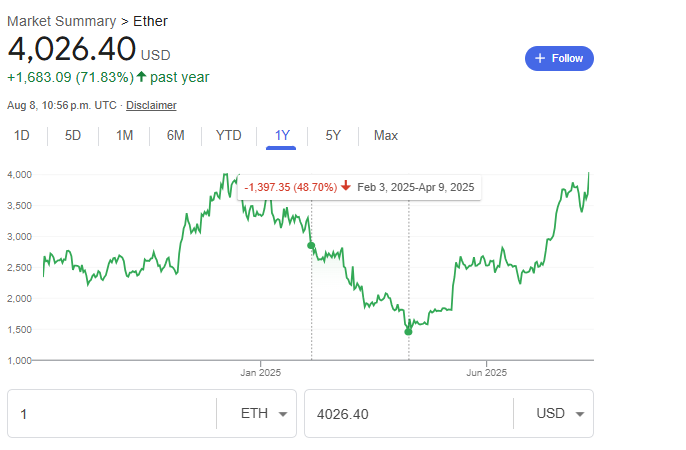Switch to the 5Y range tab
The height and width of the screenshot is (450, 686).
pyautogui.click(x=333, y=136)
